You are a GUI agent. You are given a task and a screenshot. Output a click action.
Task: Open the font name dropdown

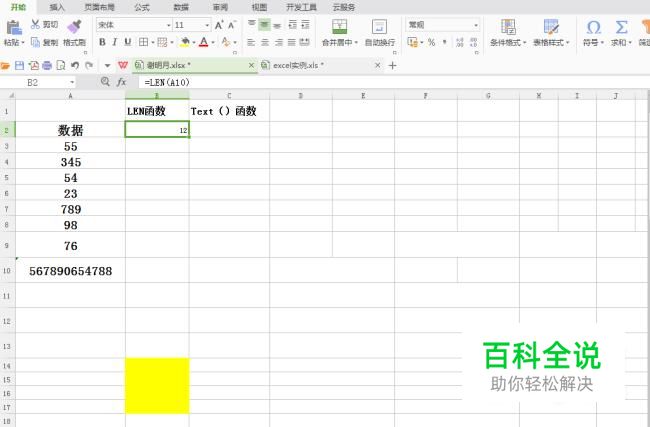coord(169,25)
